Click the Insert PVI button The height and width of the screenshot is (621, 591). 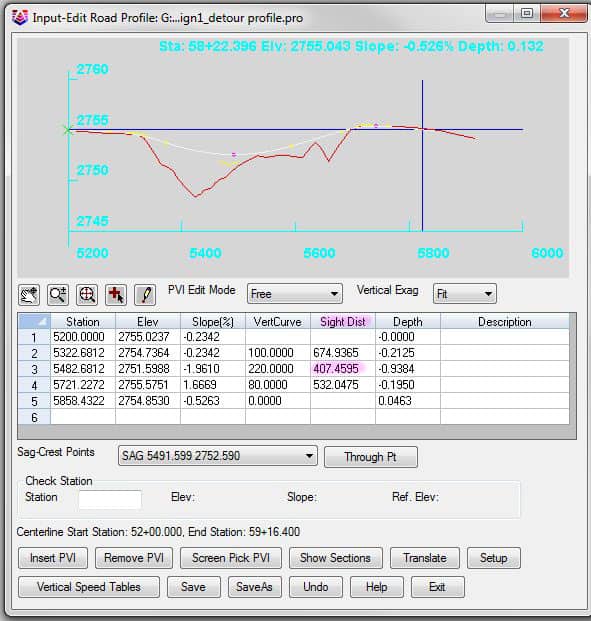click(53, 558)
